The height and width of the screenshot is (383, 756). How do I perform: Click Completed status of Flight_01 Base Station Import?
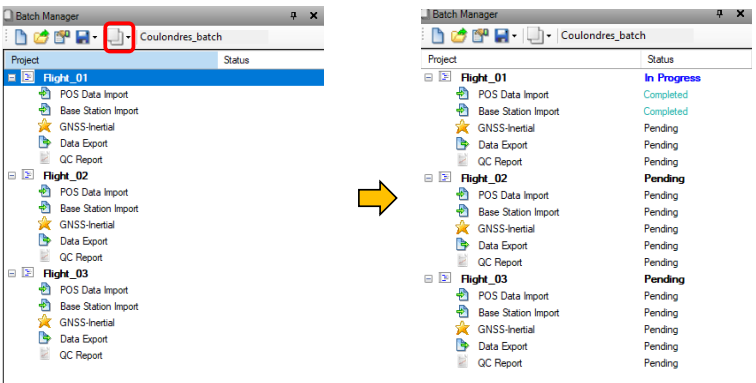pyautogui.click(x=665, y=111)
